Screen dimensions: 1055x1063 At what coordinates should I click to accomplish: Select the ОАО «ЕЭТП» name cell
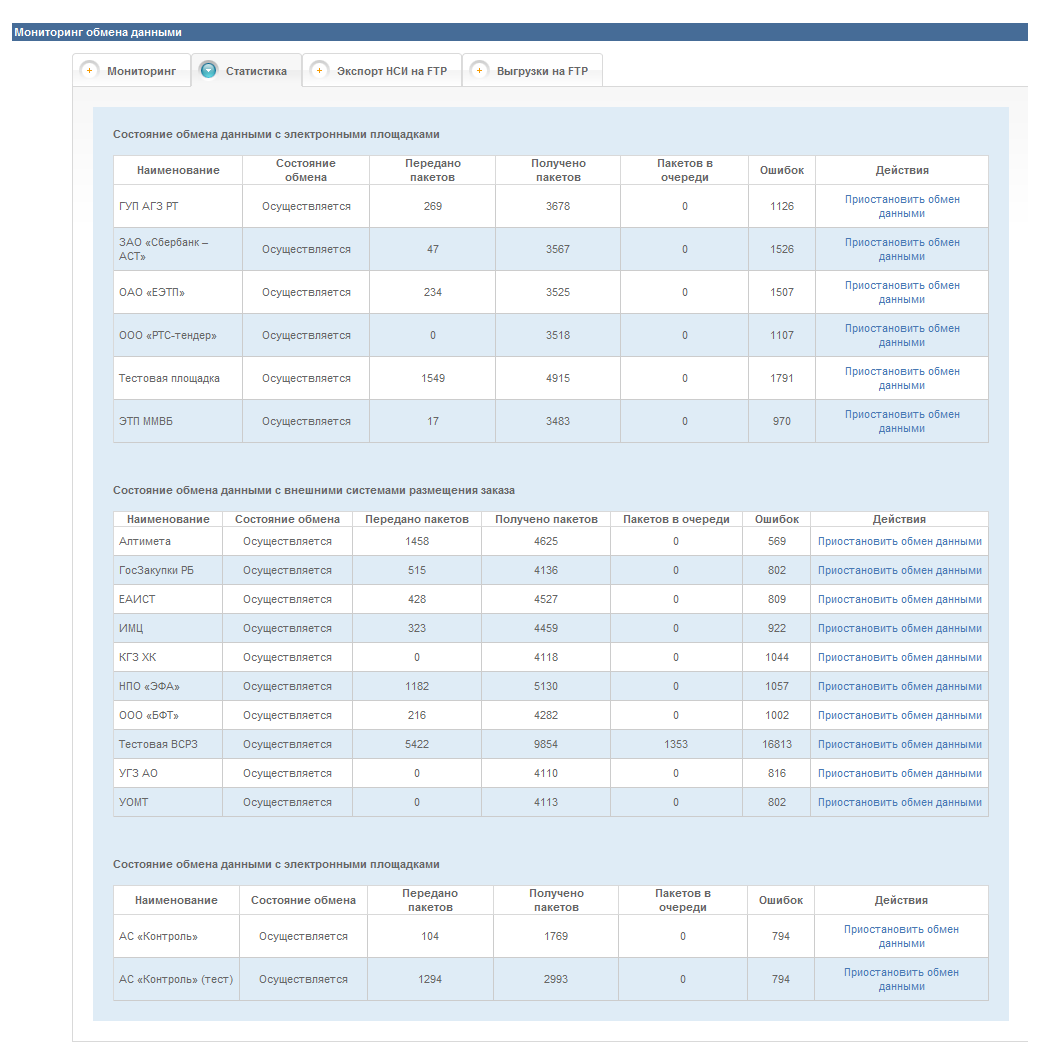point(178,292)
